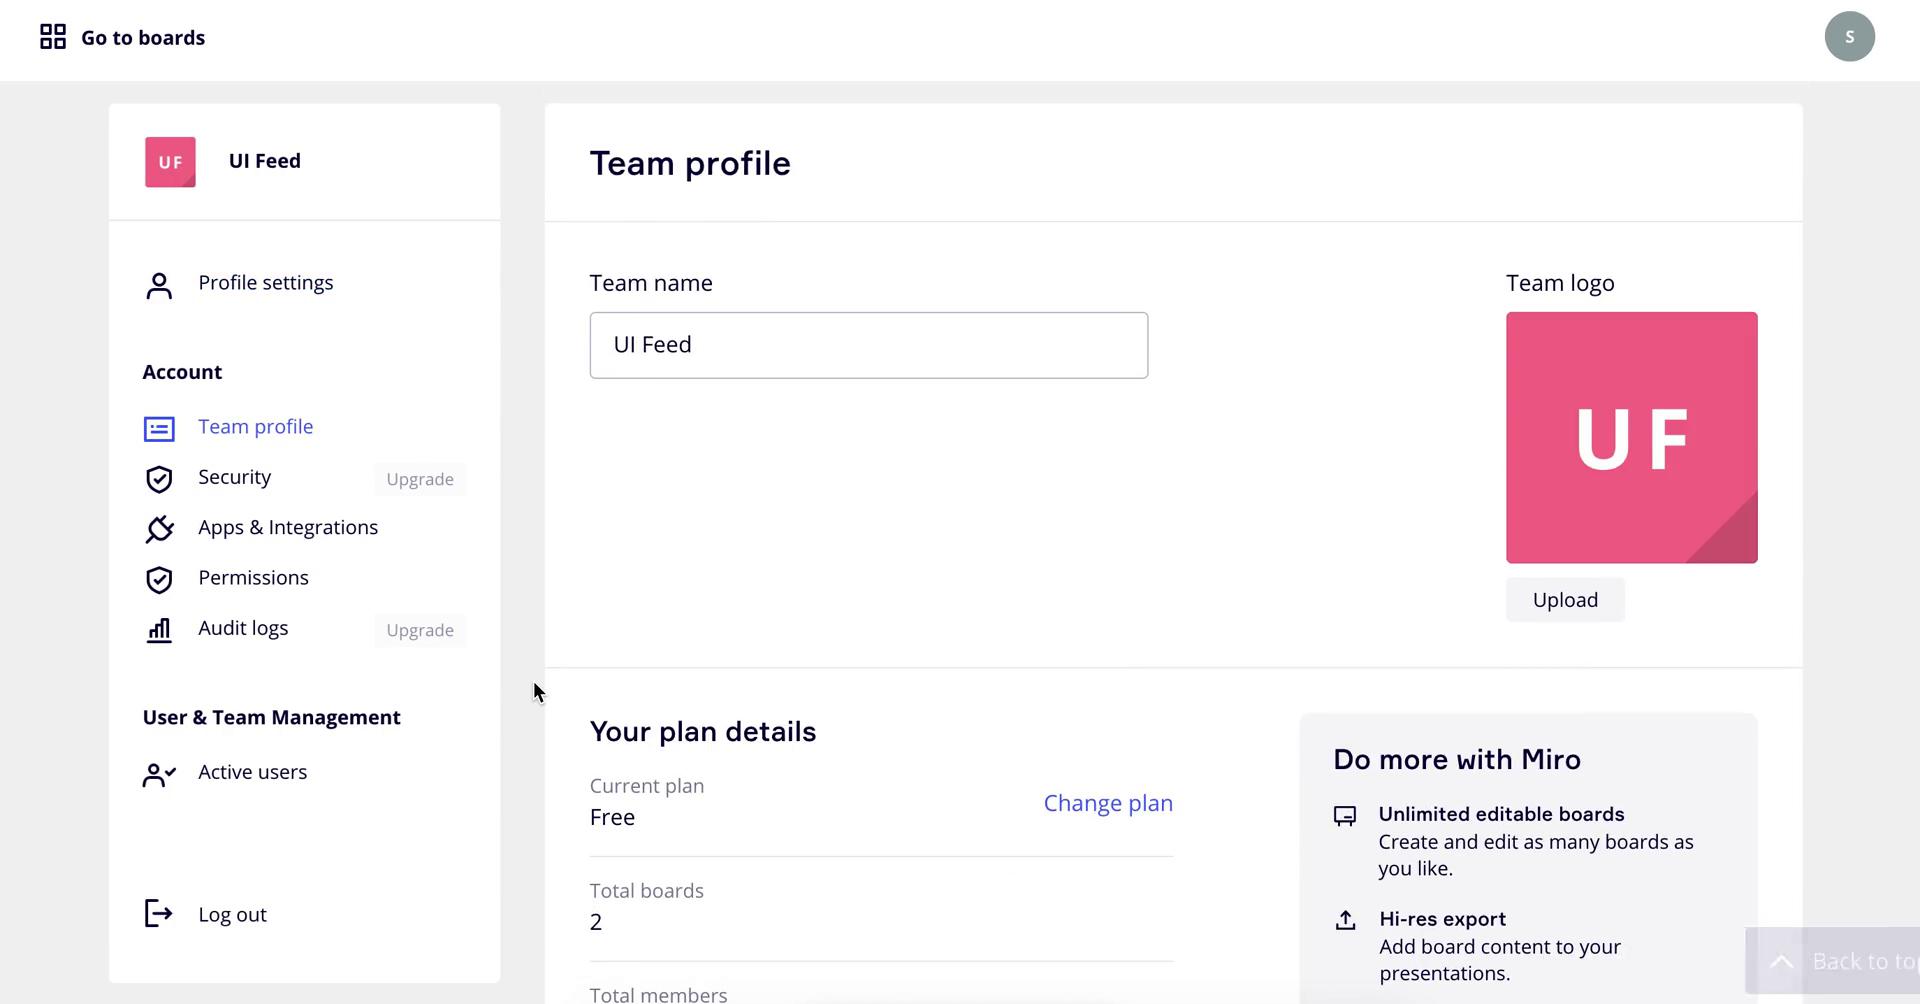
Task: Click the UF team logo in sidebar
Action: (x=170, y=162)
